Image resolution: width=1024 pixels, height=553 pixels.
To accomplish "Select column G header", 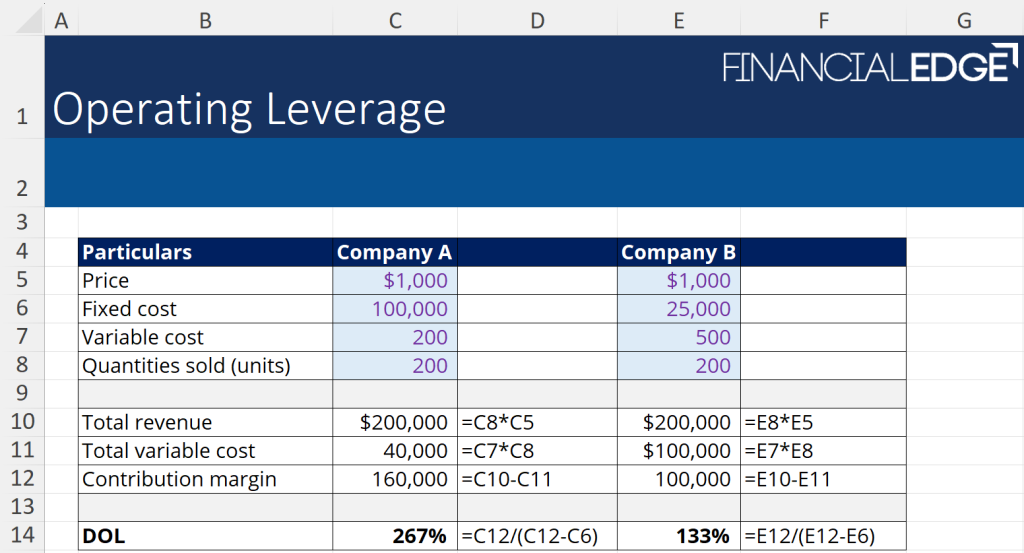I will [964, 19].
